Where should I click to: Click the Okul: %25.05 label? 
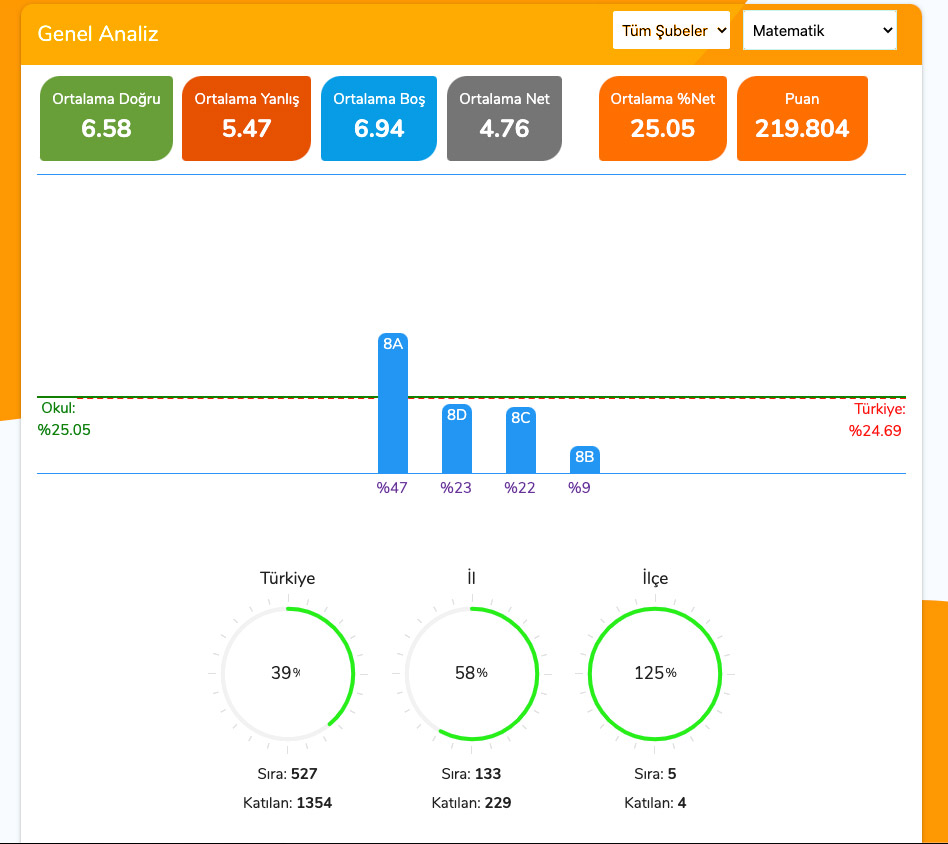[x=64, y=419]
